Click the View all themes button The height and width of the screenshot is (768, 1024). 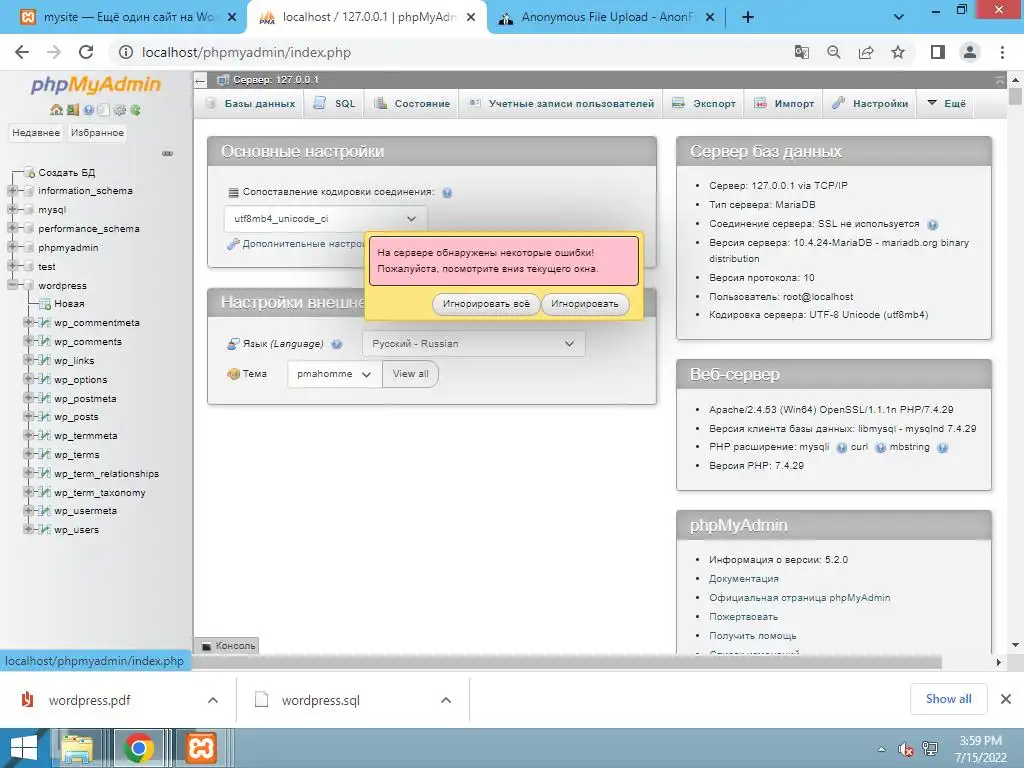(410, 374)
